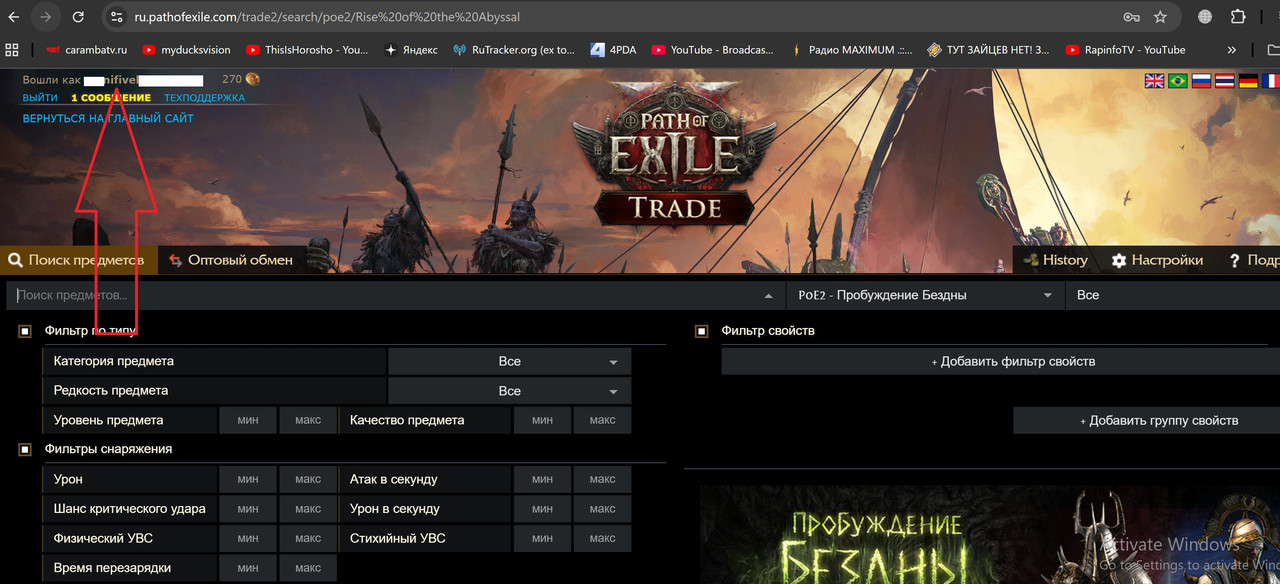
Task: Click the address bar URL
Action: pyautogui.click(x=327, y=17)
